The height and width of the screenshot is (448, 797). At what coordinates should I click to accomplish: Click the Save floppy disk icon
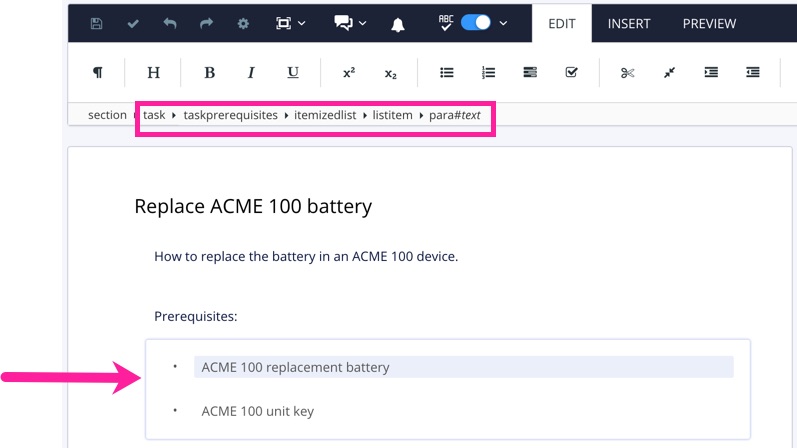pos(97,23)
